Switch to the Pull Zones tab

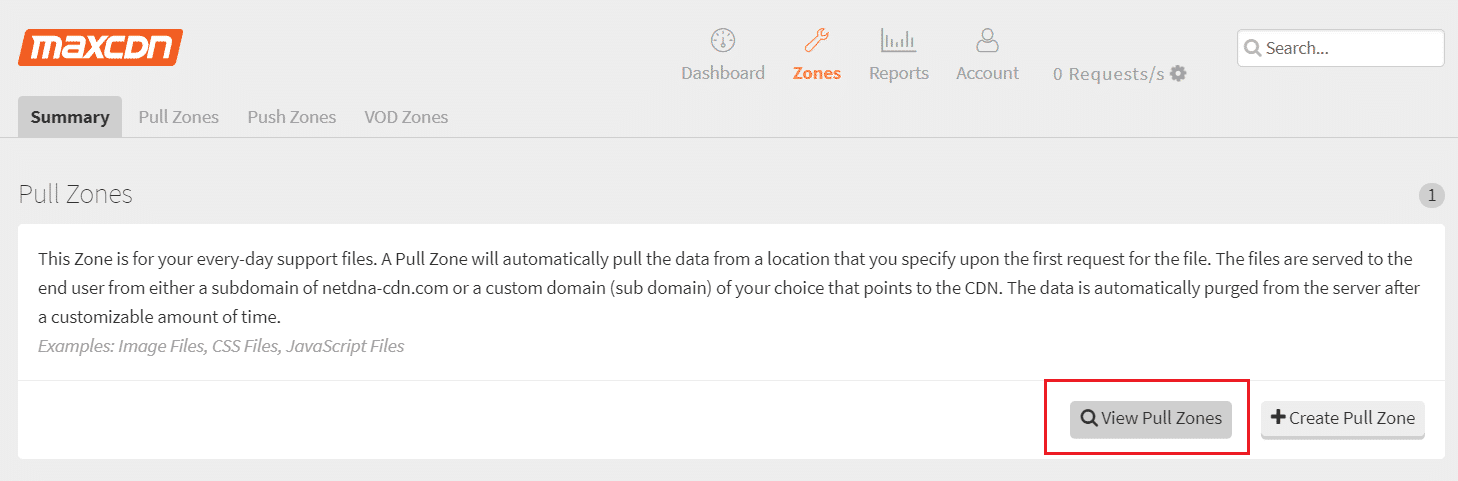[x=179, y=117]
